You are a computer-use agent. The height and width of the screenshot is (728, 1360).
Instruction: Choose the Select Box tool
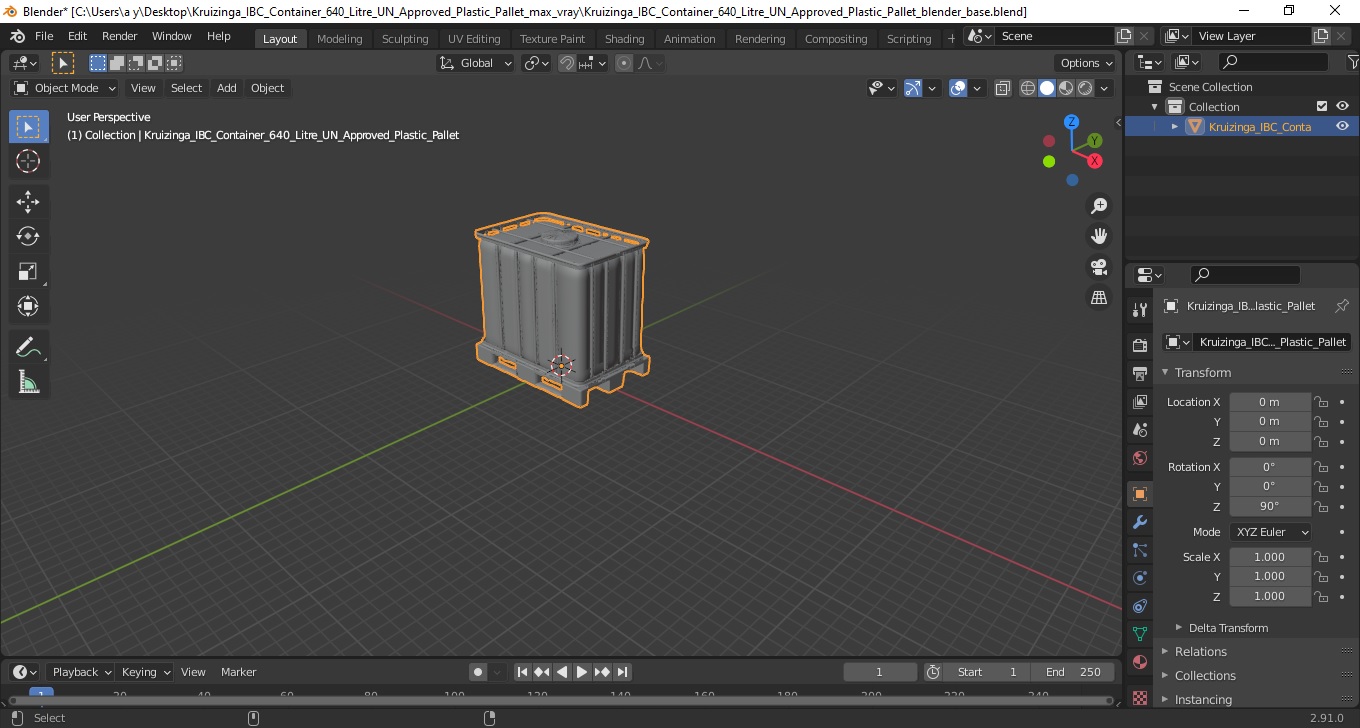[28, 127]
